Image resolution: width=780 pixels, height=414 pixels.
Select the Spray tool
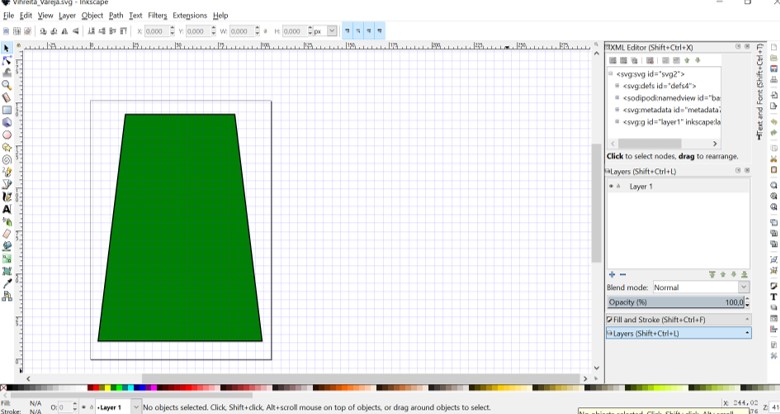click(x=6, y=222)
